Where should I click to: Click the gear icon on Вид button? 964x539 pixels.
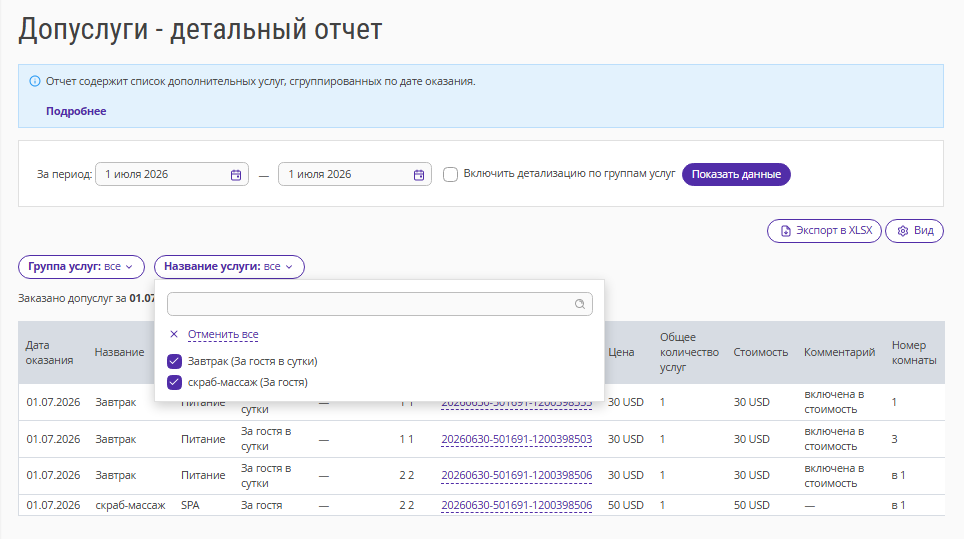click(903, 231)
